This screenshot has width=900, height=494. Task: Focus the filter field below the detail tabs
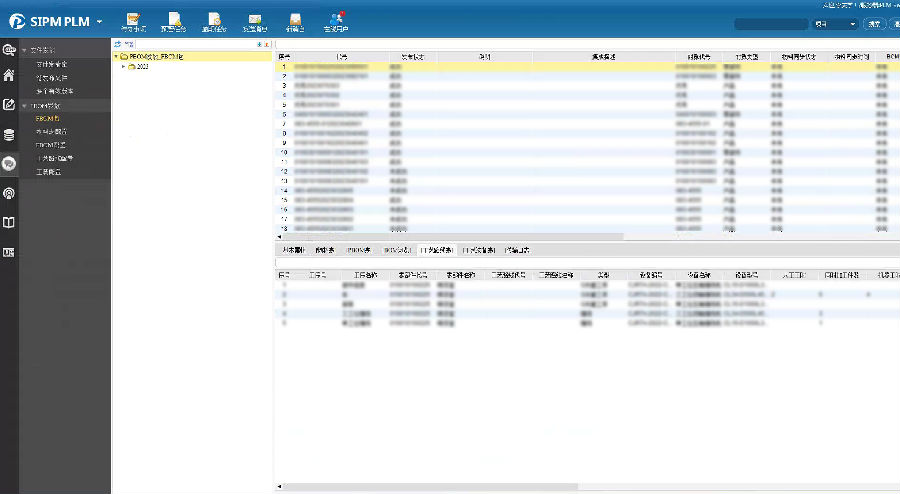[588, 263]
